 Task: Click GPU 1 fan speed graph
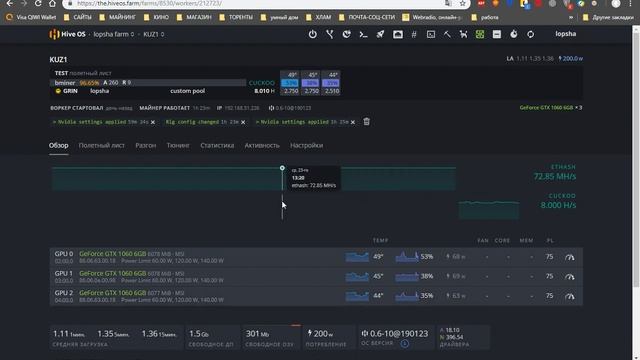(x=407, y=276)
